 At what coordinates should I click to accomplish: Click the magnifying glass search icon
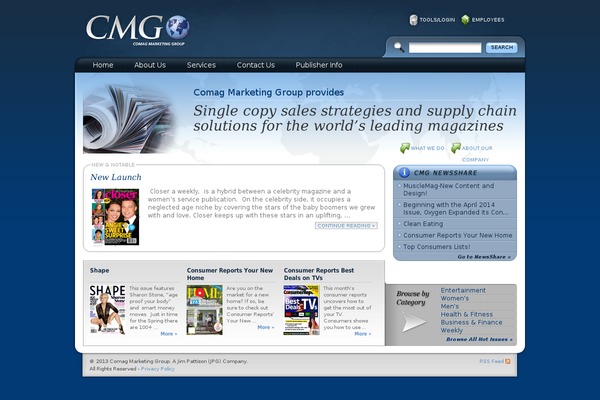[x=399, y=47]
